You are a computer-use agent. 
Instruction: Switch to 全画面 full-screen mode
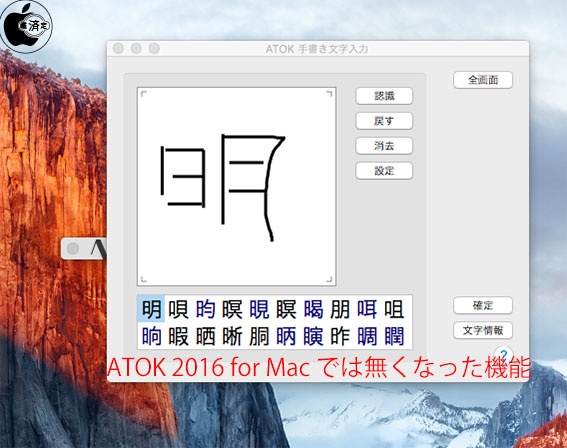click(483, 80)
